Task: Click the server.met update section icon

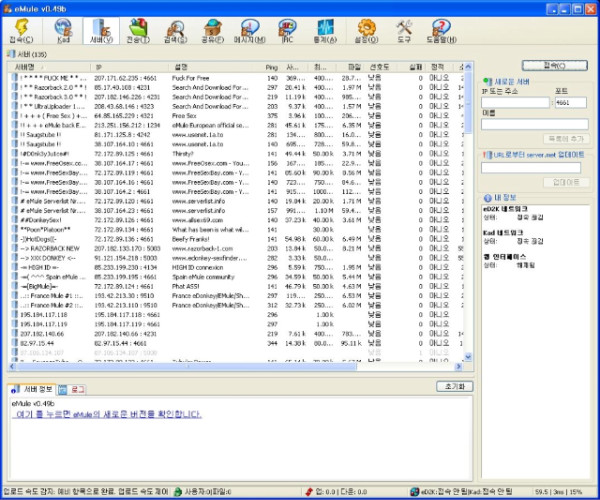Action: click(487, 155)
